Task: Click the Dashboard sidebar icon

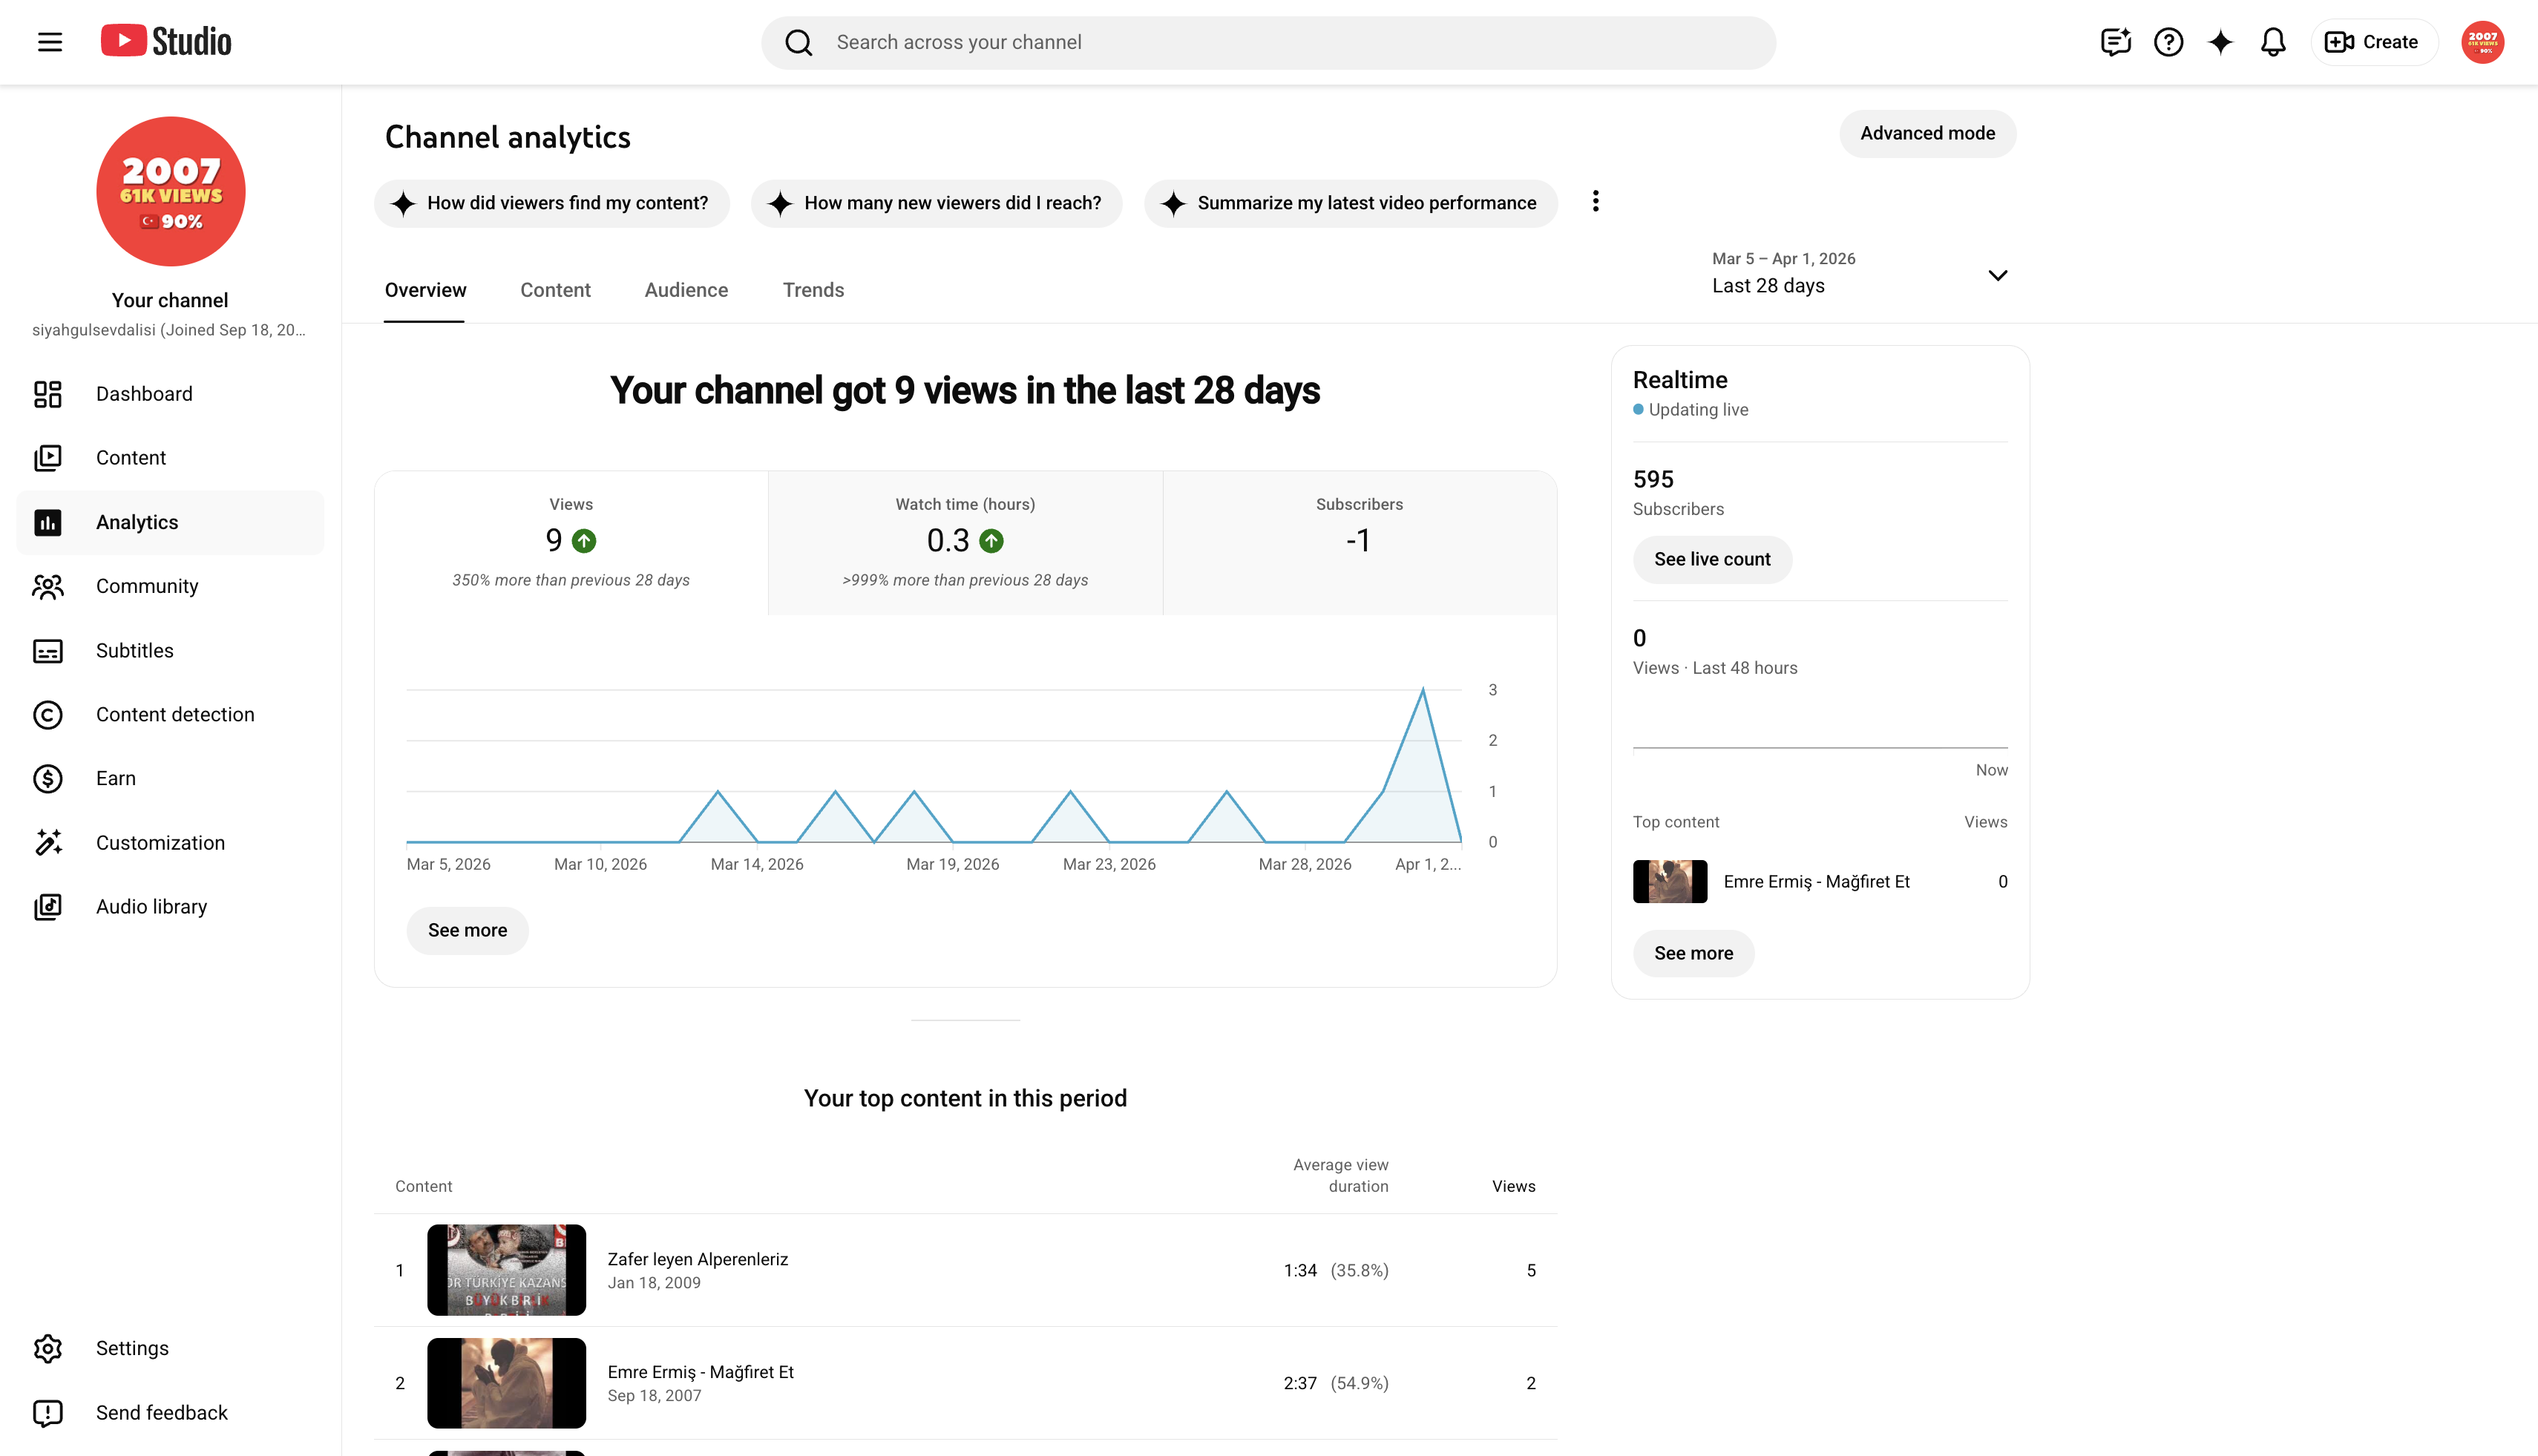Action: click(48, 394)
